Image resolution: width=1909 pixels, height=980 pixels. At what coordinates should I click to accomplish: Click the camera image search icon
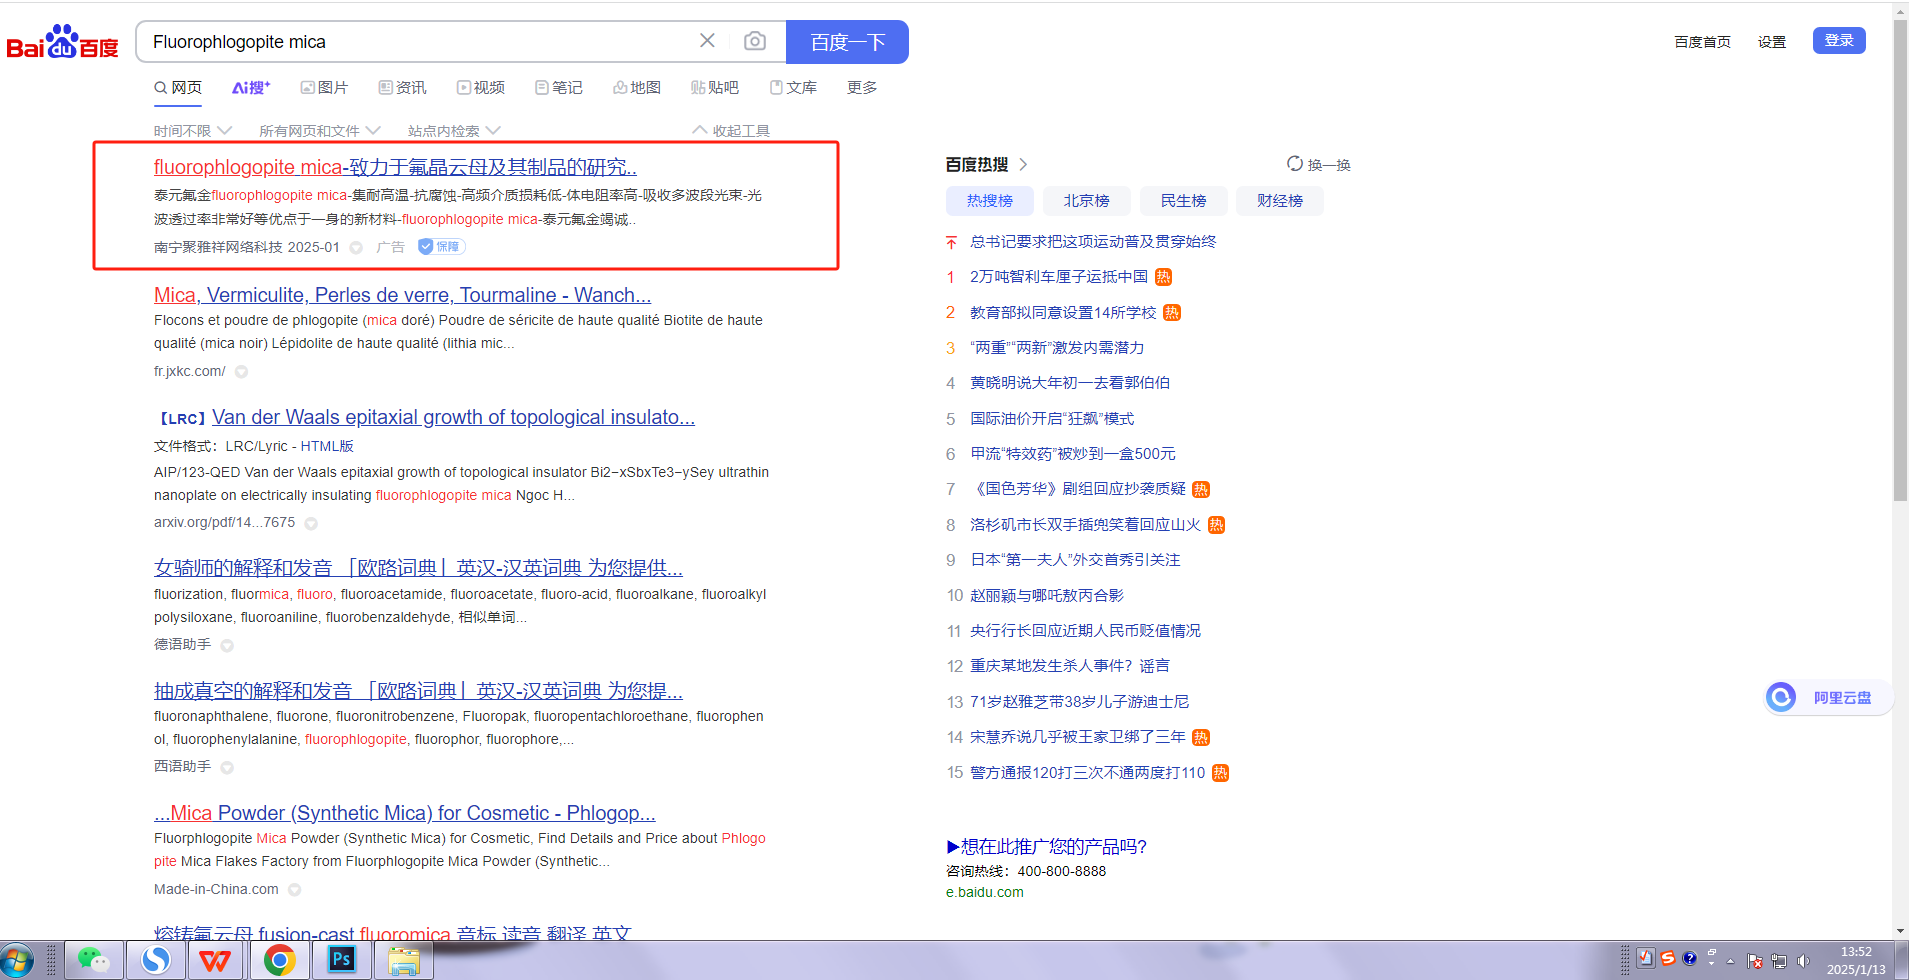coord(755,41)
